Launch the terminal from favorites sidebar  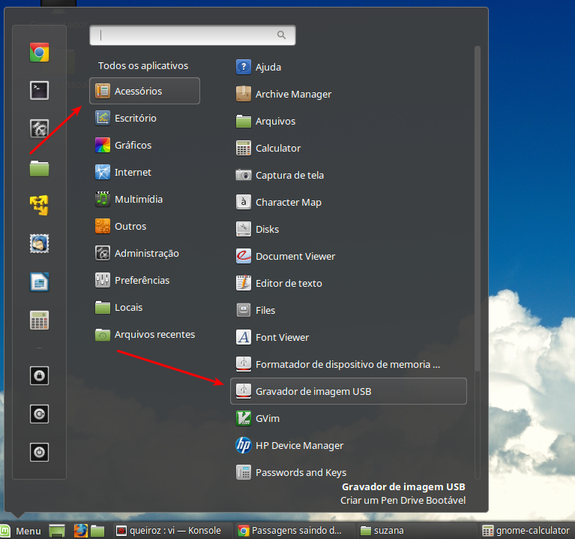39,91
